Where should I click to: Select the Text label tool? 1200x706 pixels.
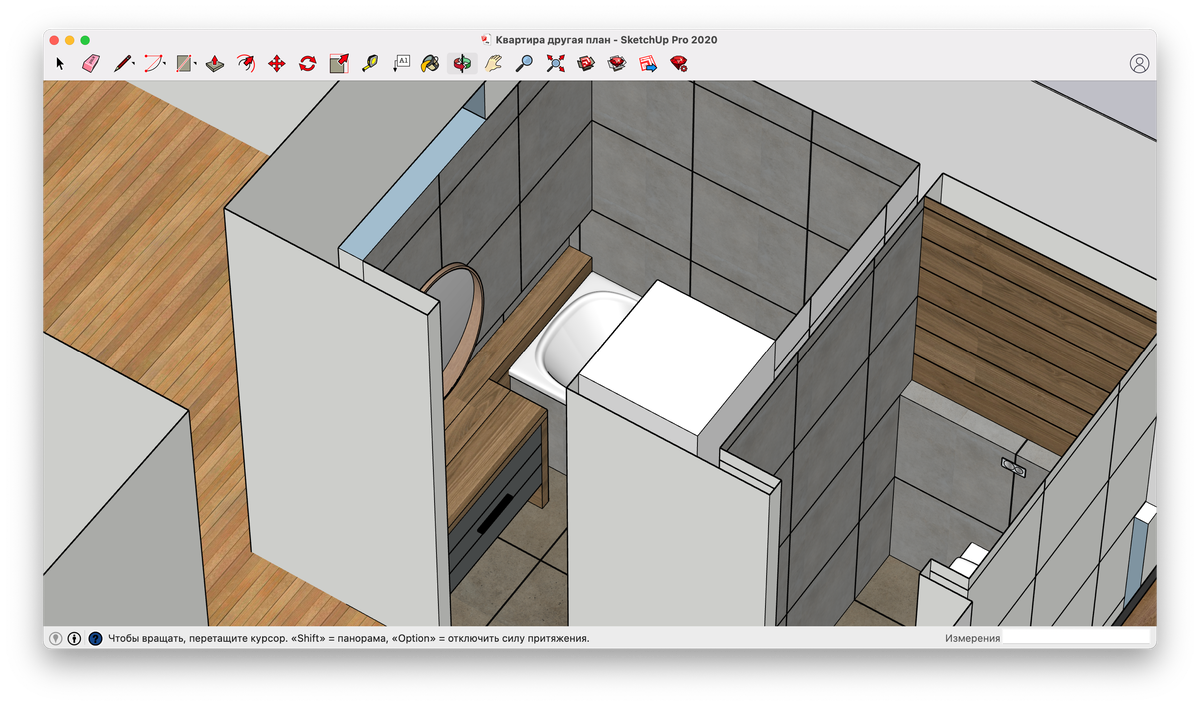click(x=401, y=63)
